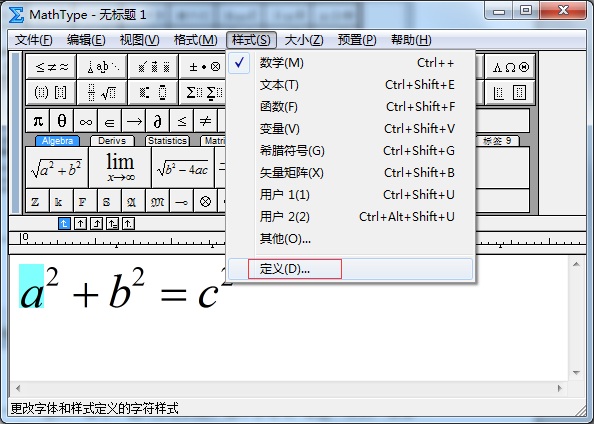Open the 大小(Z) menu
Screen dimensions: 594x424
[304, 40]
